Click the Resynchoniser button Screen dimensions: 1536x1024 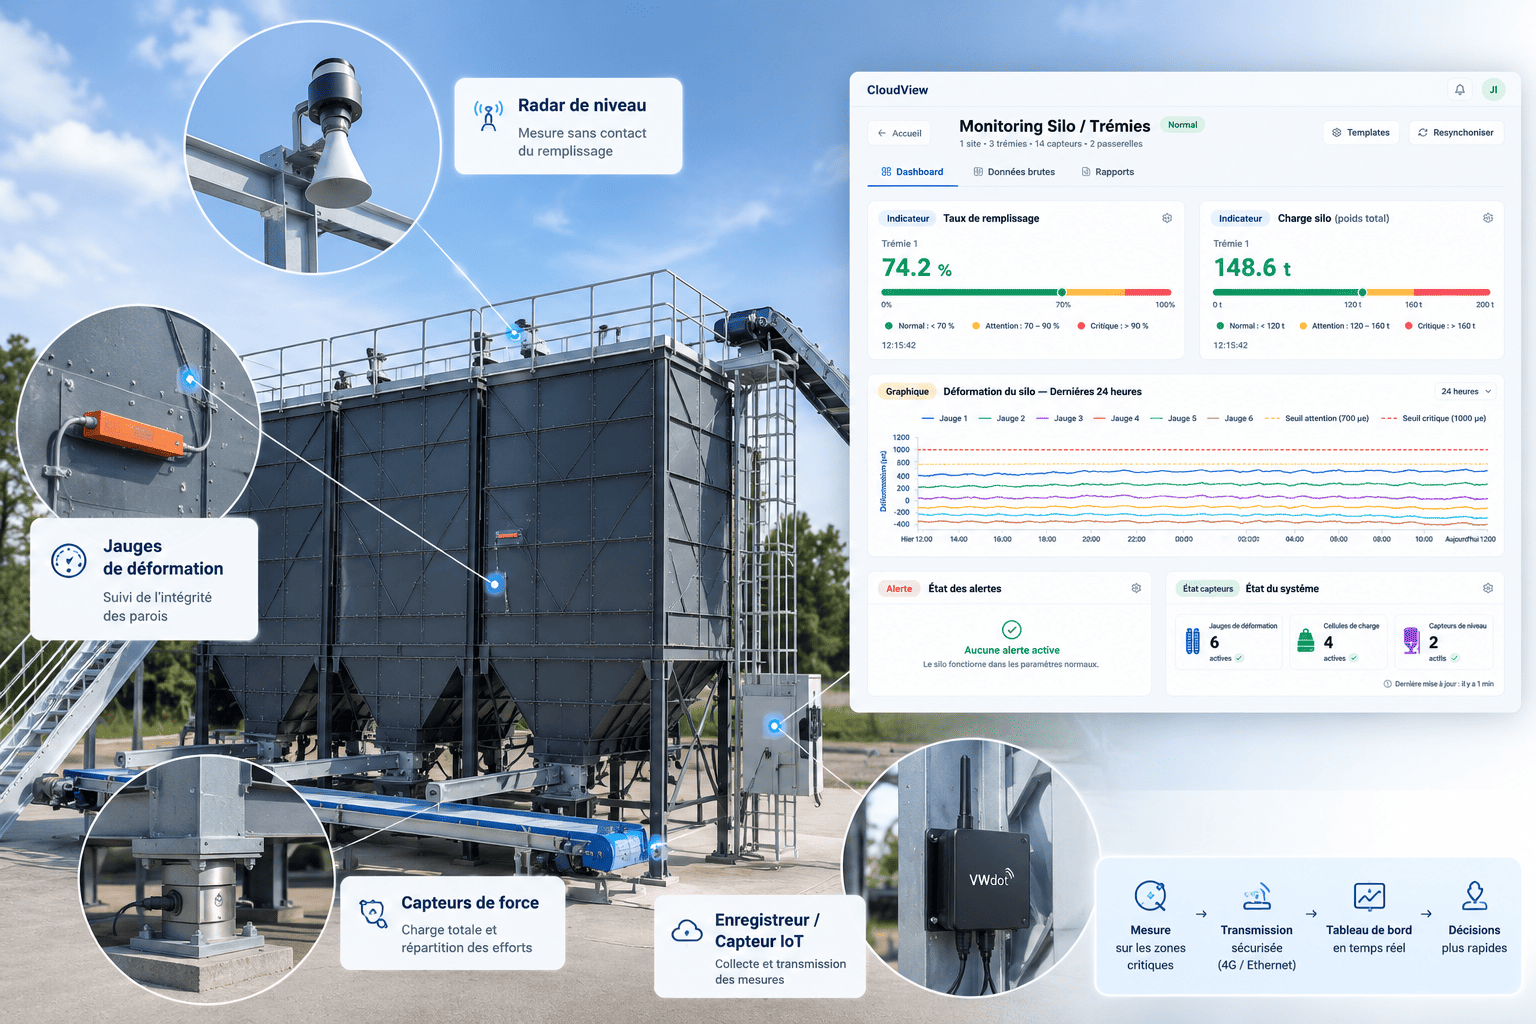tap(1456, 132)
